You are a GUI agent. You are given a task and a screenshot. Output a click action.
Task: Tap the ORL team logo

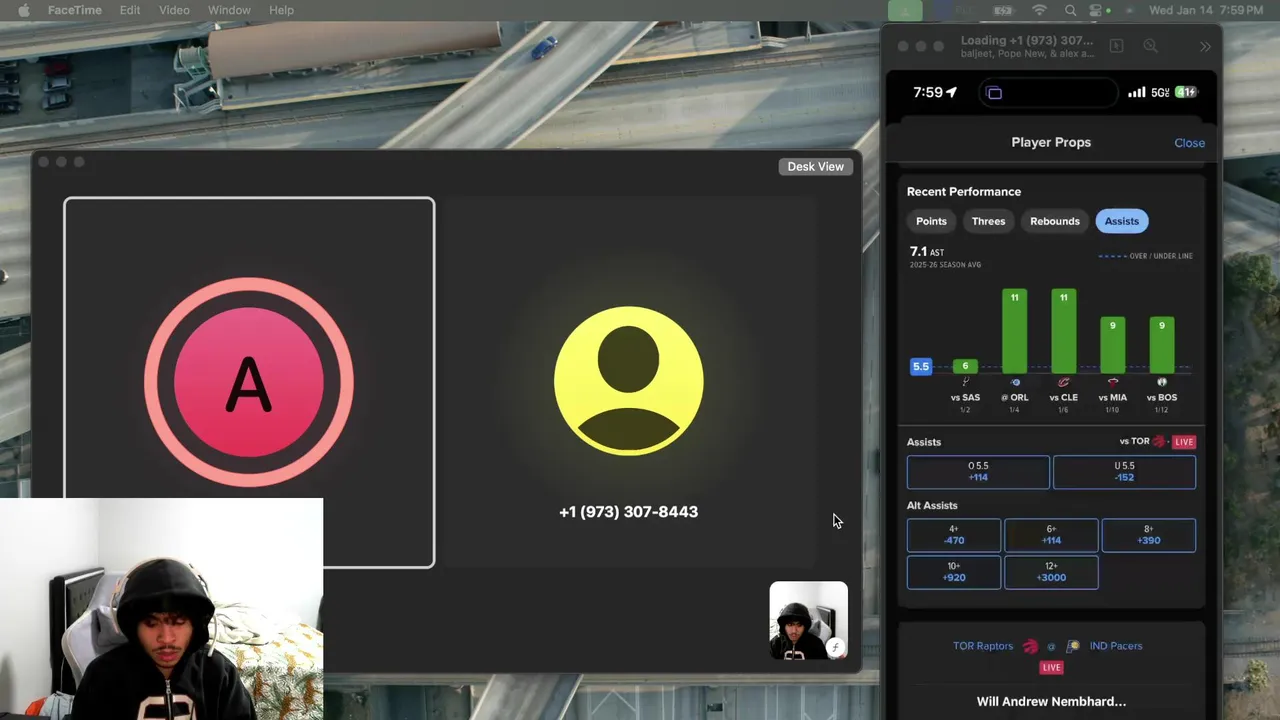[x=1015, y=382]
